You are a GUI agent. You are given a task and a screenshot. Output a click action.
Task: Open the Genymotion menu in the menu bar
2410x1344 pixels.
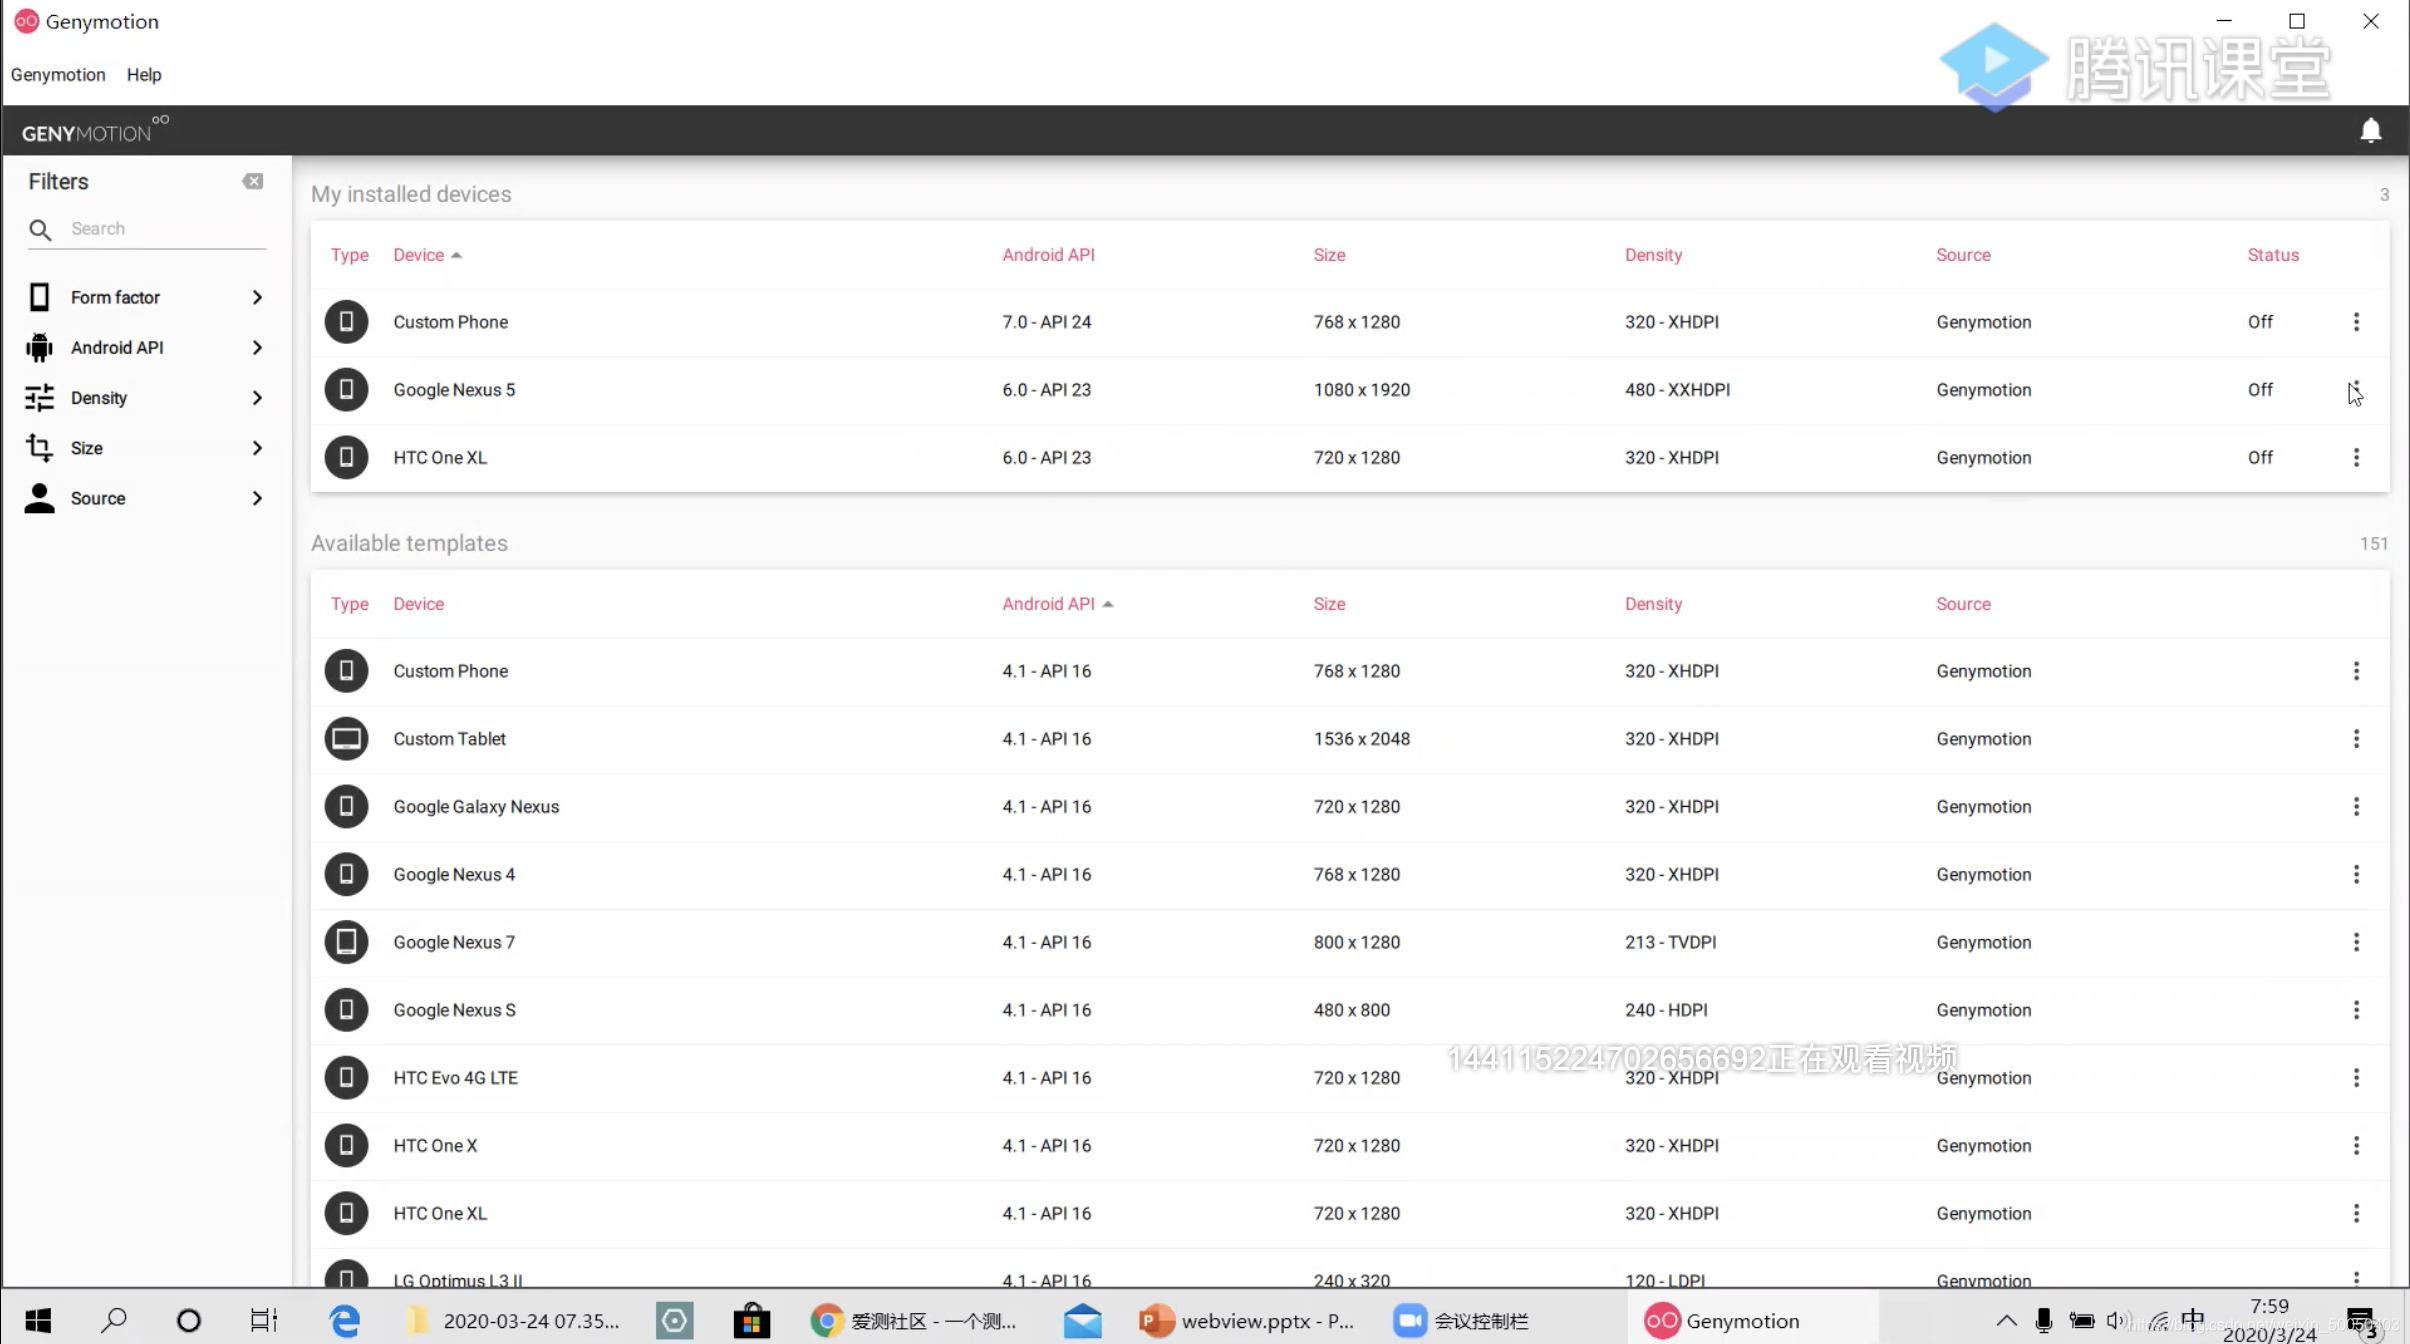pyautogui.click(x=58, y=75)
